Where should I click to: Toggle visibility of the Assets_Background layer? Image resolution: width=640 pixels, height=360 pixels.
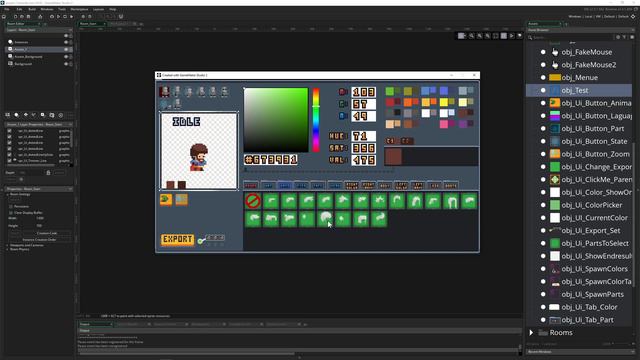point(66,56)
